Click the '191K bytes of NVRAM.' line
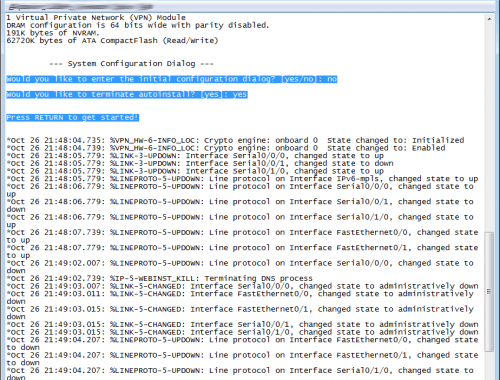Screen dimensions: 500x380 click(53, 33)
